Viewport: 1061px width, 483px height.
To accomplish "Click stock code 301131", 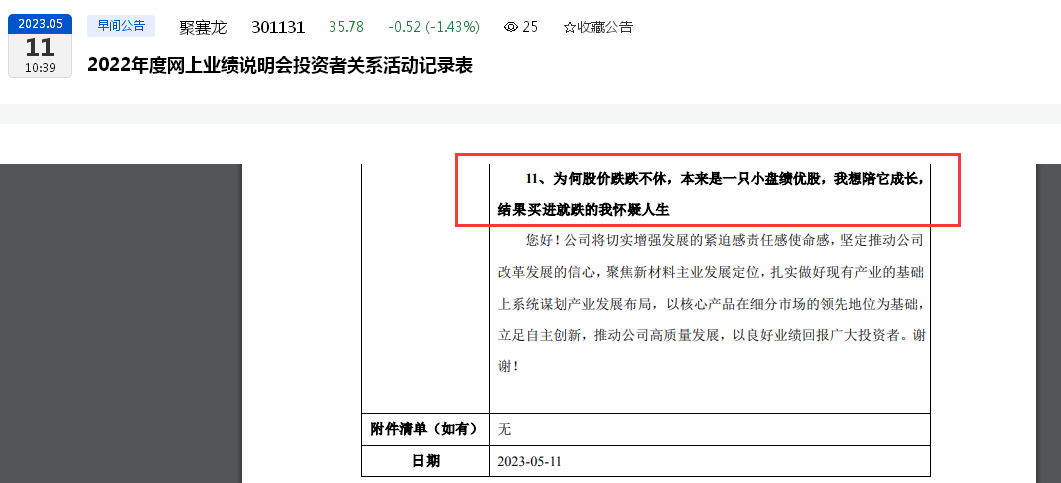I will [278, 27].
